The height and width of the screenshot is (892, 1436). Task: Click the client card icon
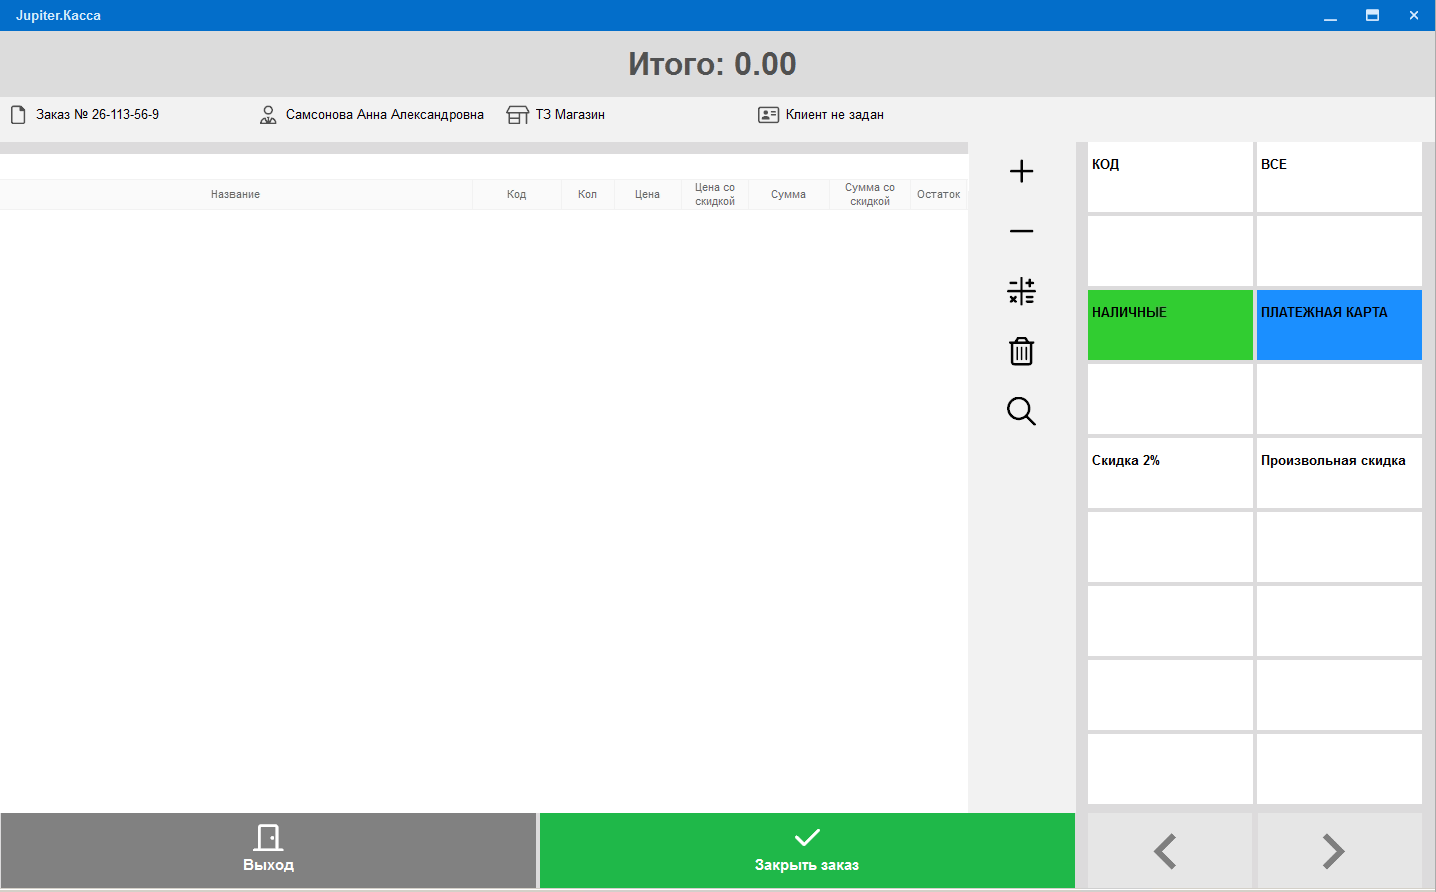[768, 115]
